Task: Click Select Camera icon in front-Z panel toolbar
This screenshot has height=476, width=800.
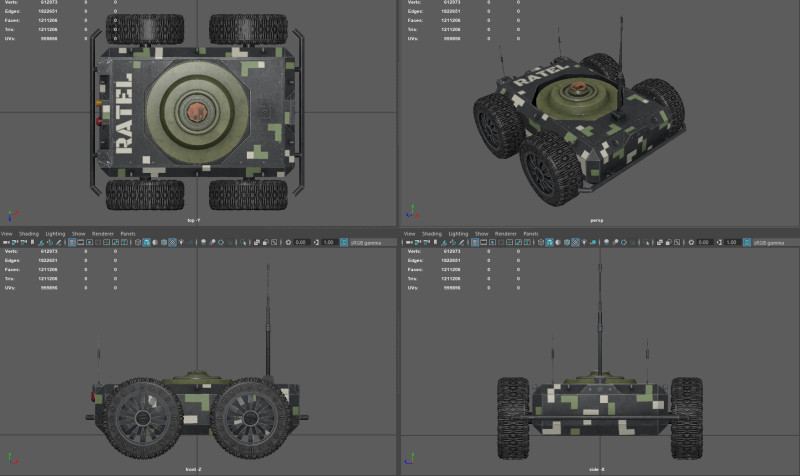Action: click(5, 242)
